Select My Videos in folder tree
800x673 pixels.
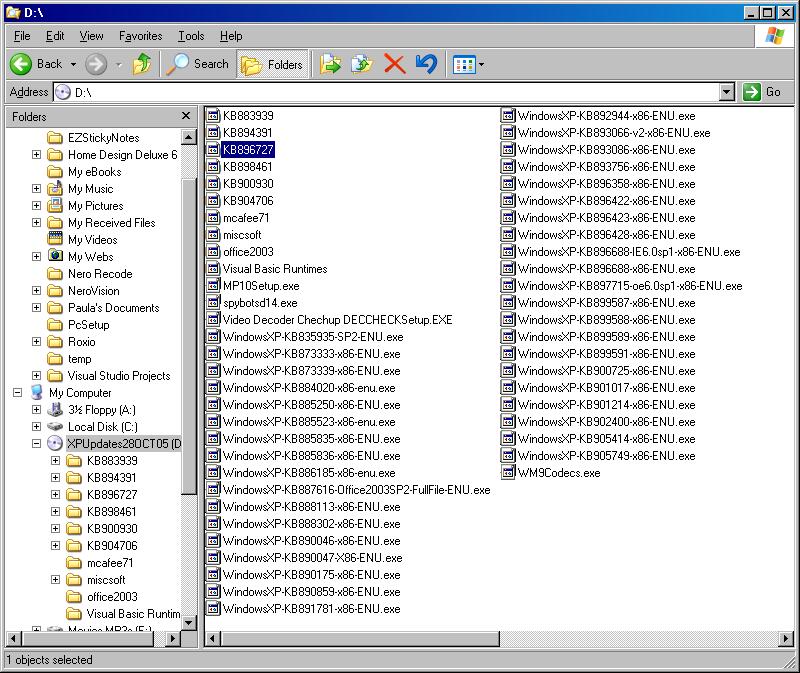pos(92,240)
